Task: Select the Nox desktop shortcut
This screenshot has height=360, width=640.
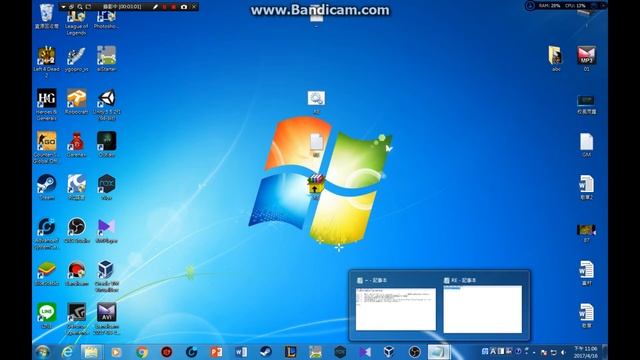Action: 107,187
